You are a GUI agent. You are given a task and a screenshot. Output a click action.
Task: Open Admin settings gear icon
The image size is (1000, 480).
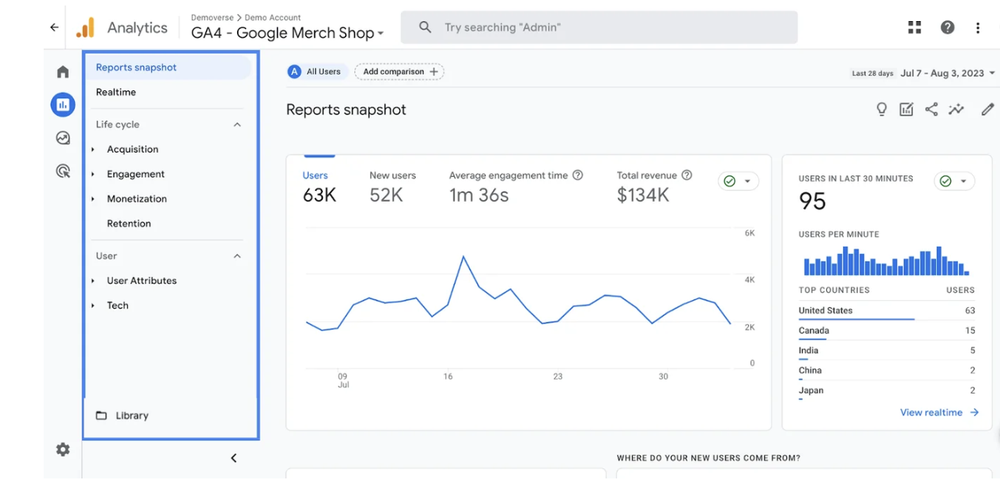pos(62,449)
